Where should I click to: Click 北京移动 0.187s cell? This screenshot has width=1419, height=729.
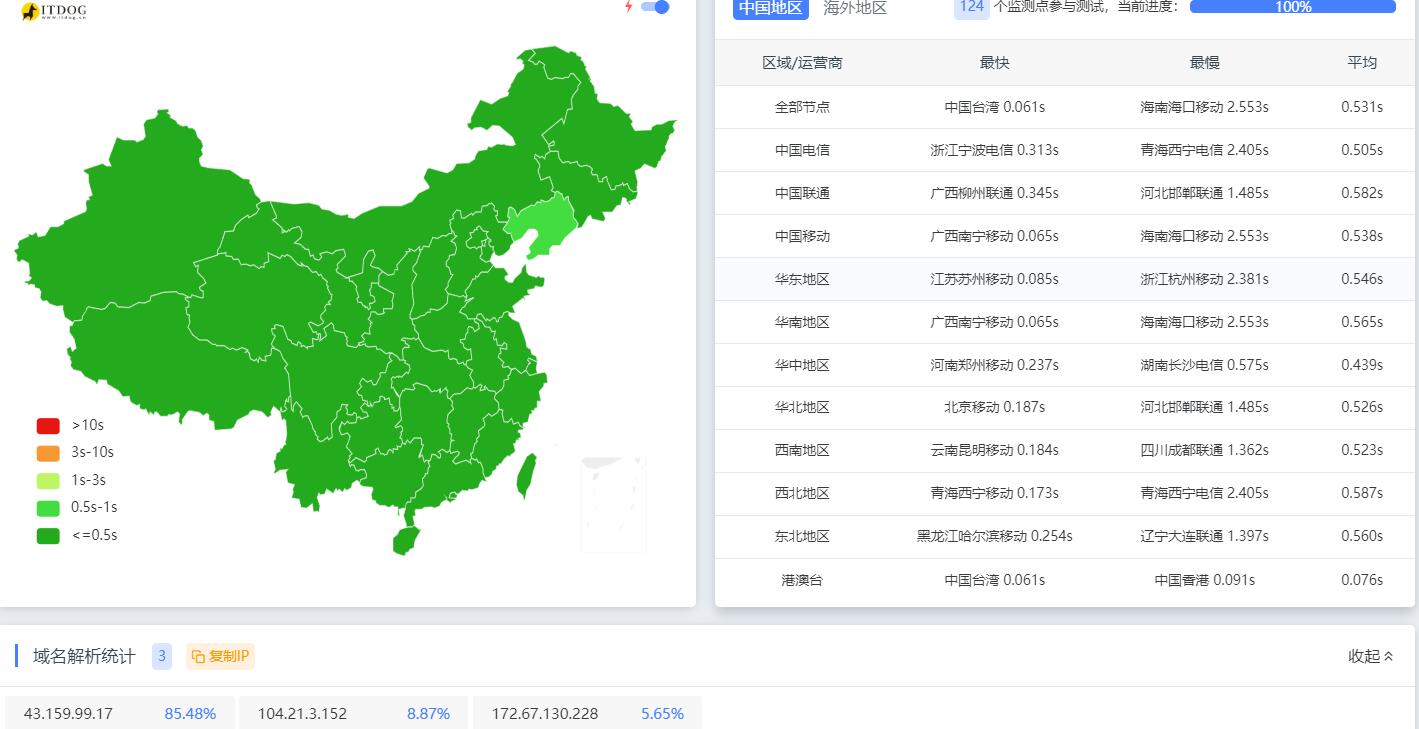pyautogui.click(x=994, y=407)
